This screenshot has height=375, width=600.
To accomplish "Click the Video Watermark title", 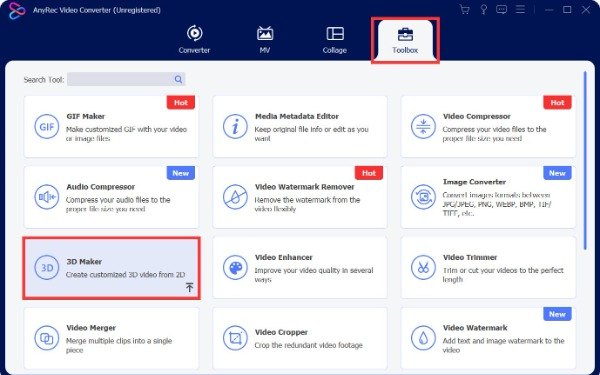I will (x=475, y=328).
